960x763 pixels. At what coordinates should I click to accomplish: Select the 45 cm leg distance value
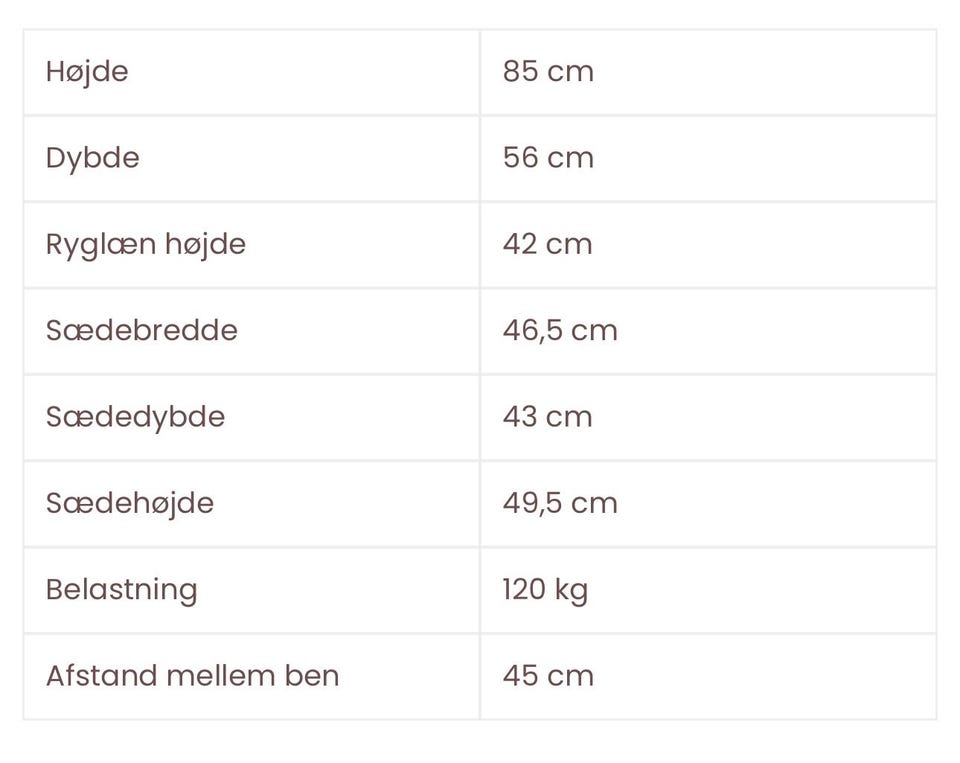[x=548, y=675]
